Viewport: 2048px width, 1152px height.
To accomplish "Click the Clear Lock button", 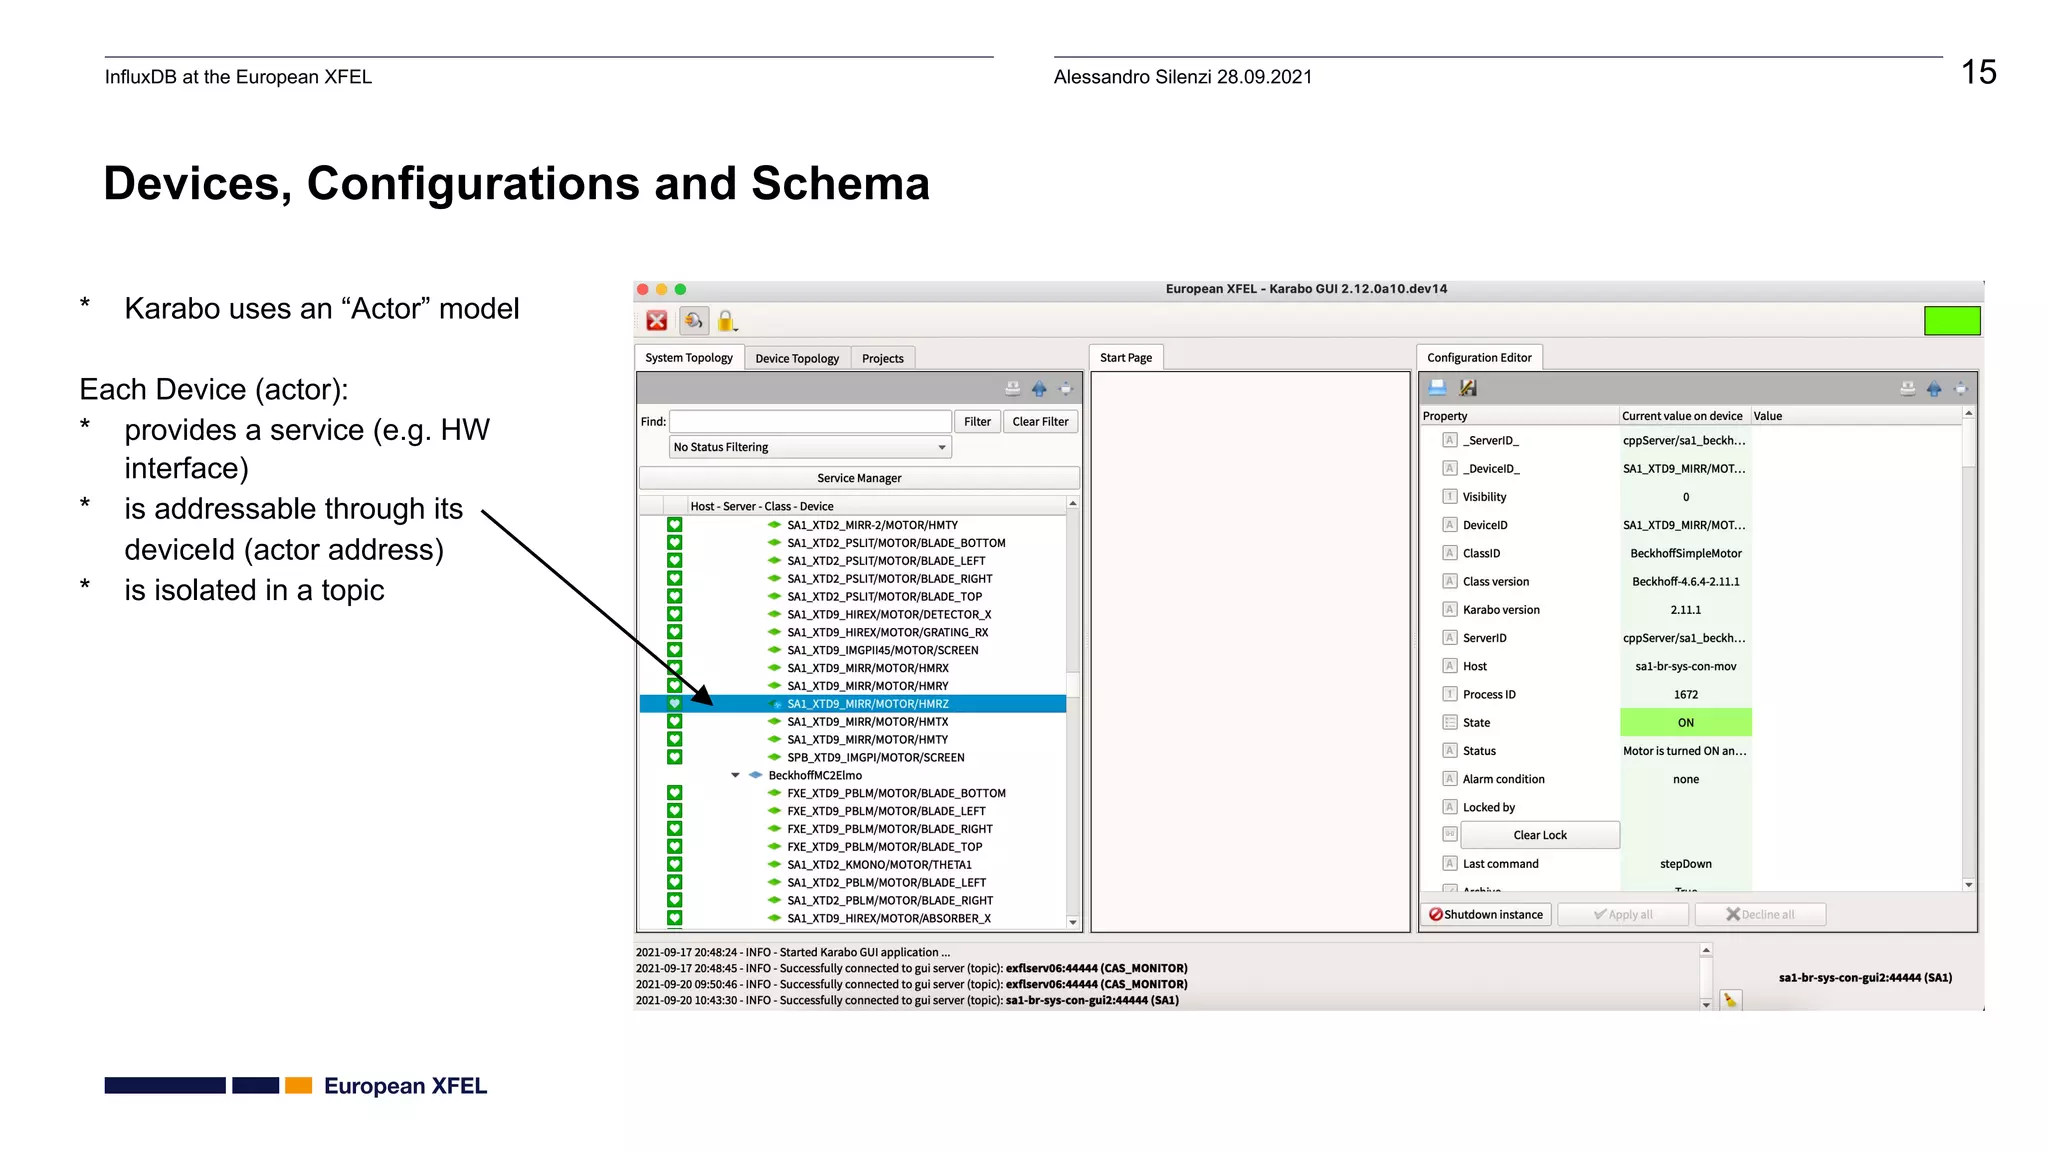I will tap(1540, 835).
